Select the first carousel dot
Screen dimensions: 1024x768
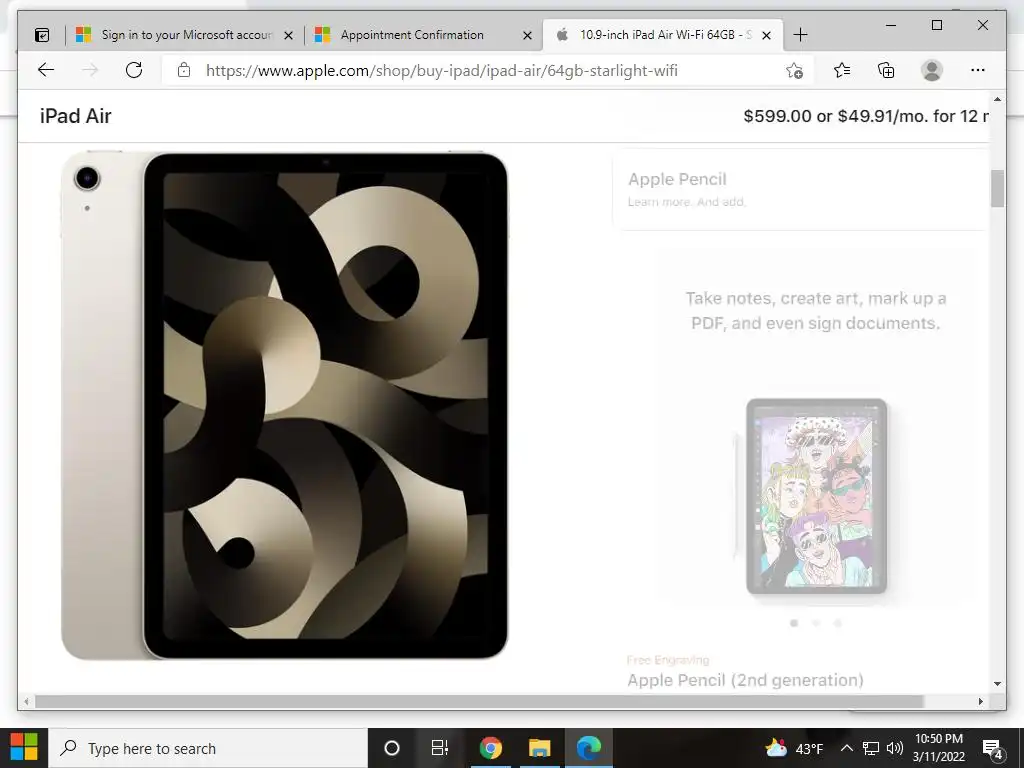794,623
